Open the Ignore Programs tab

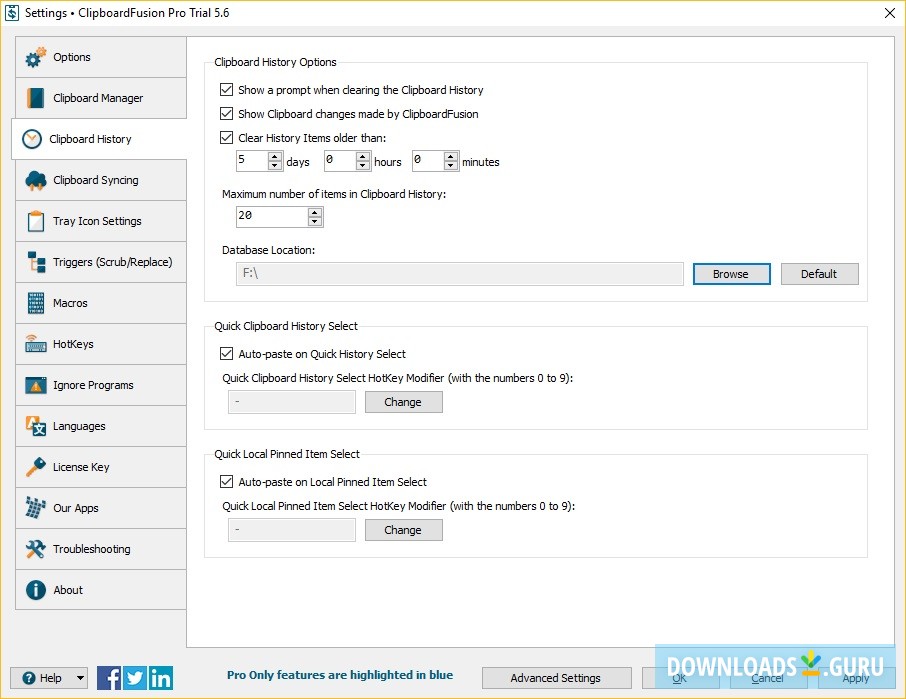[x=101, y=385]
